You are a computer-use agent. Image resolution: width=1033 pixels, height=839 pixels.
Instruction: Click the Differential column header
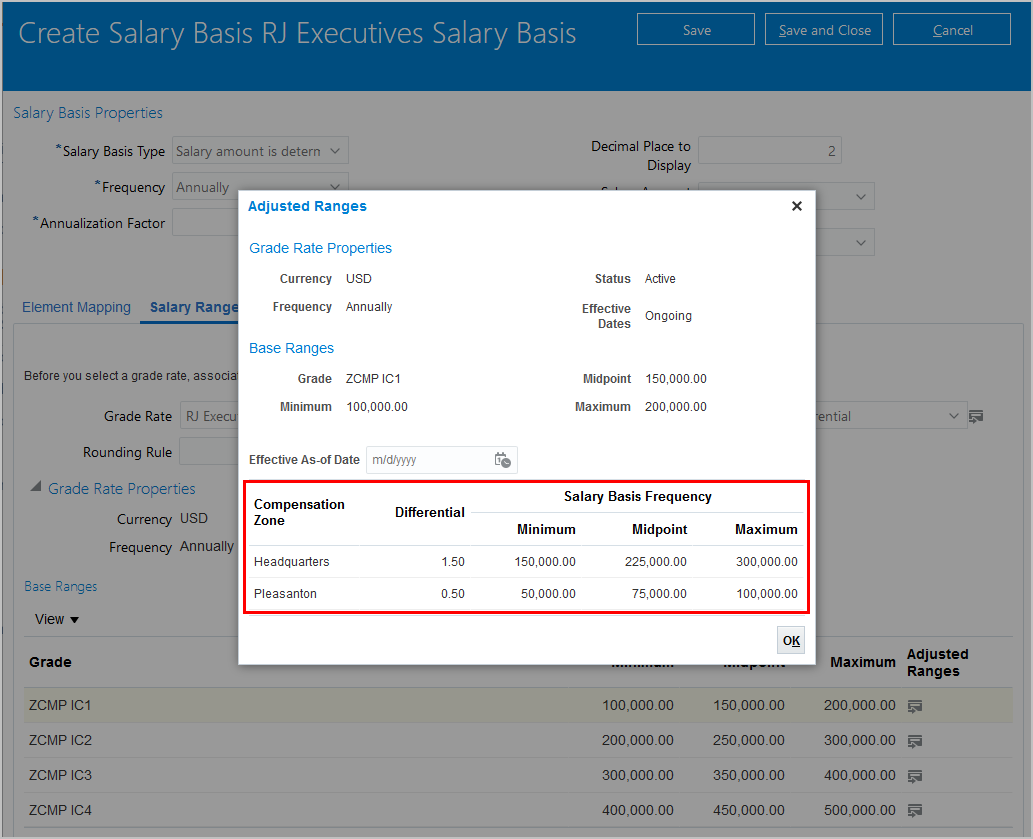[430, 512]
